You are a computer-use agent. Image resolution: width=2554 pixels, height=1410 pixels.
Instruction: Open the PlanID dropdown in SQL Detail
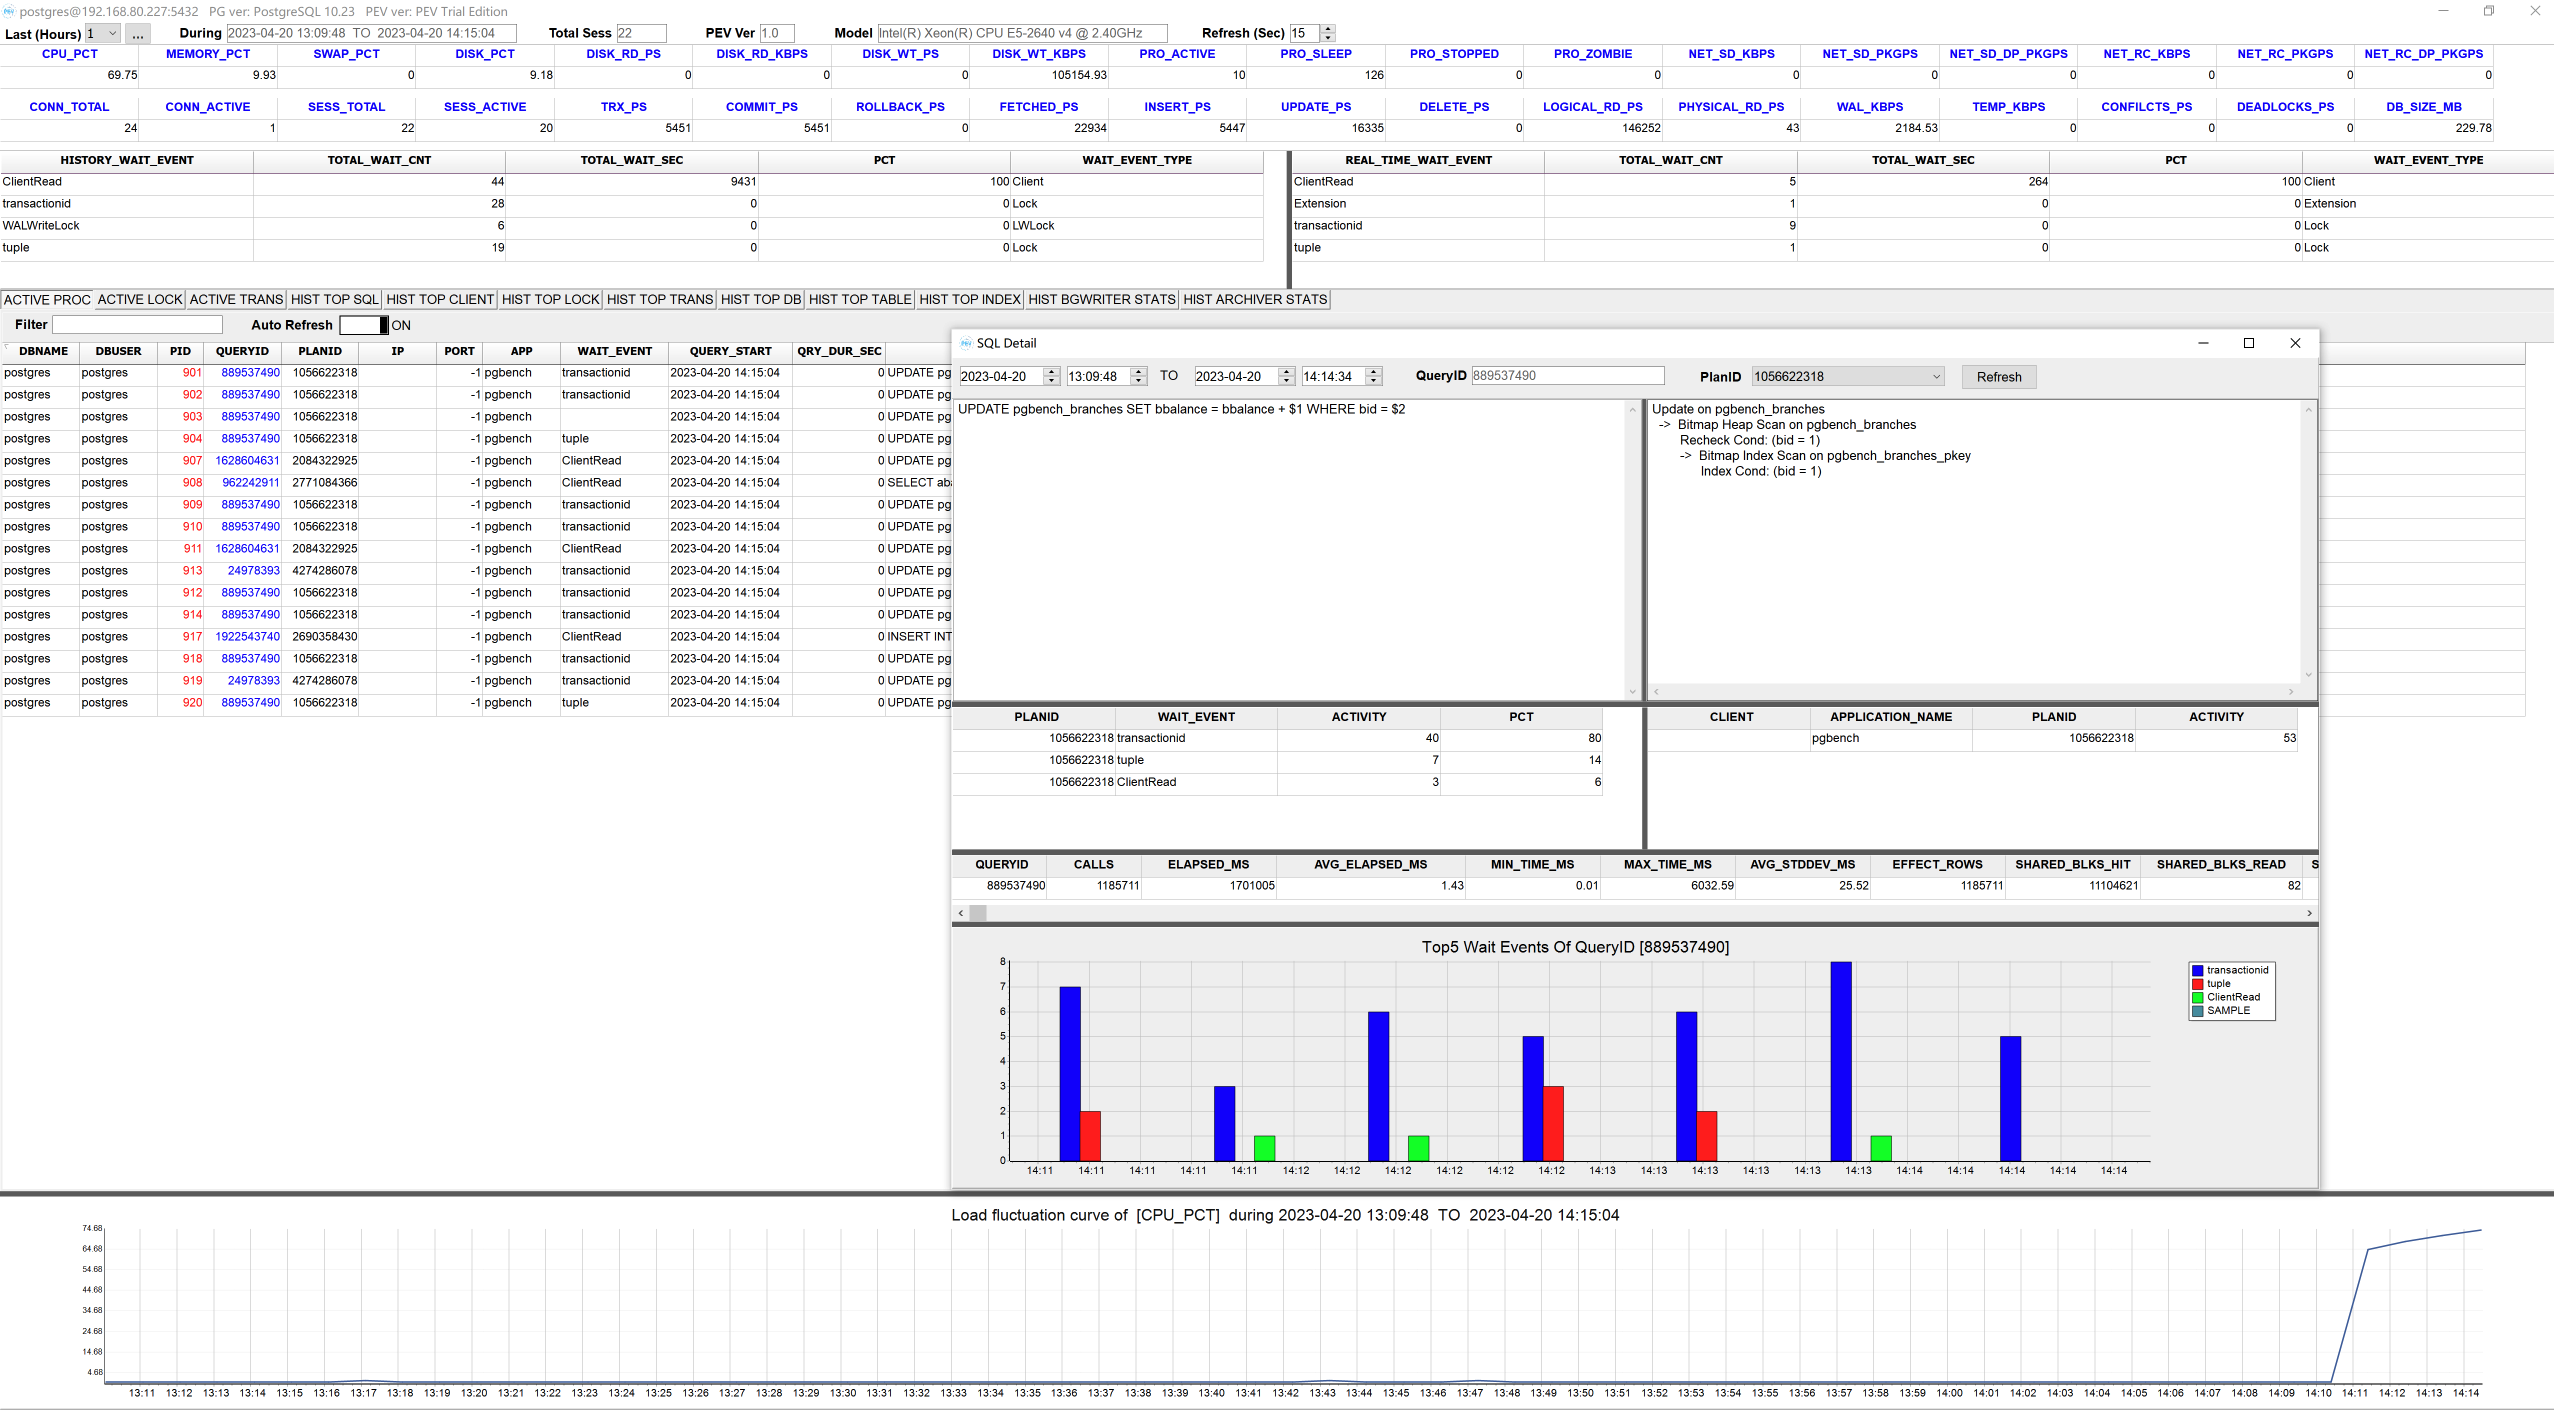coord(1935,376)
